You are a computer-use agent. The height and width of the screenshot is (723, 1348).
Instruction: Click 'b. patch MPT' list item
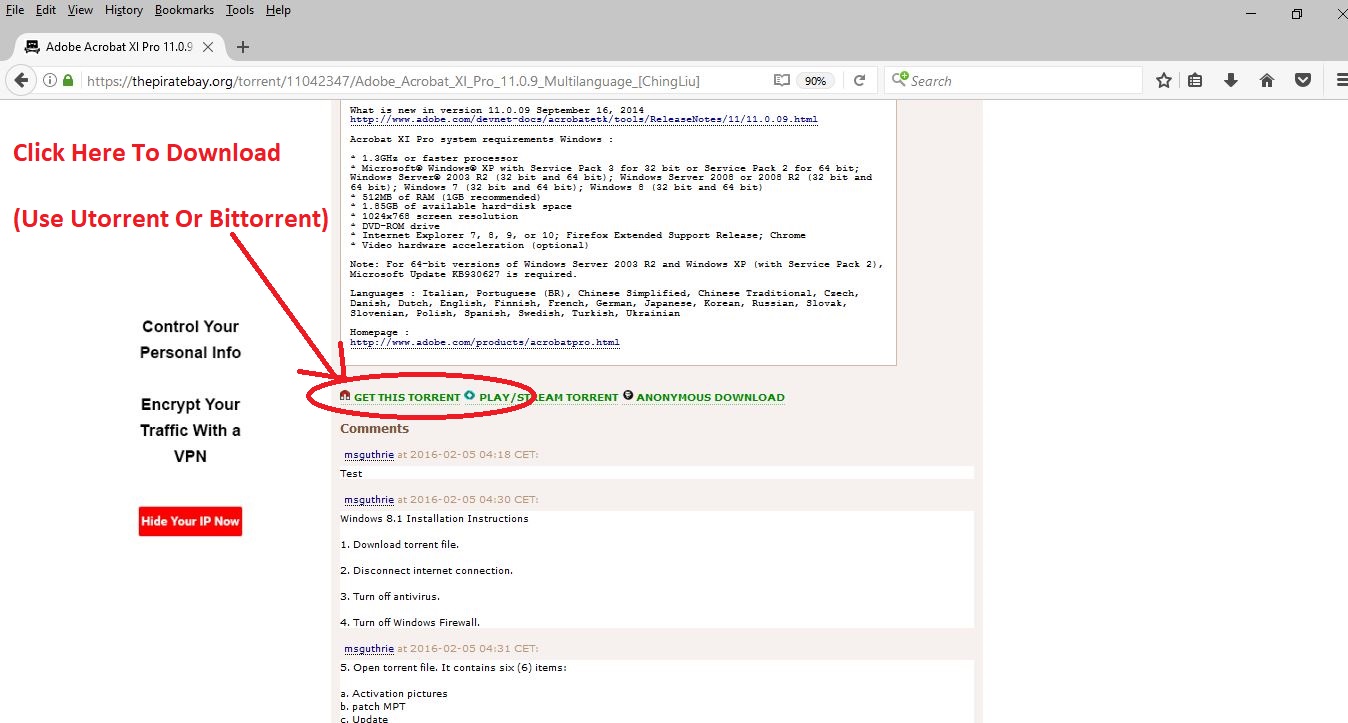(373, 707)
